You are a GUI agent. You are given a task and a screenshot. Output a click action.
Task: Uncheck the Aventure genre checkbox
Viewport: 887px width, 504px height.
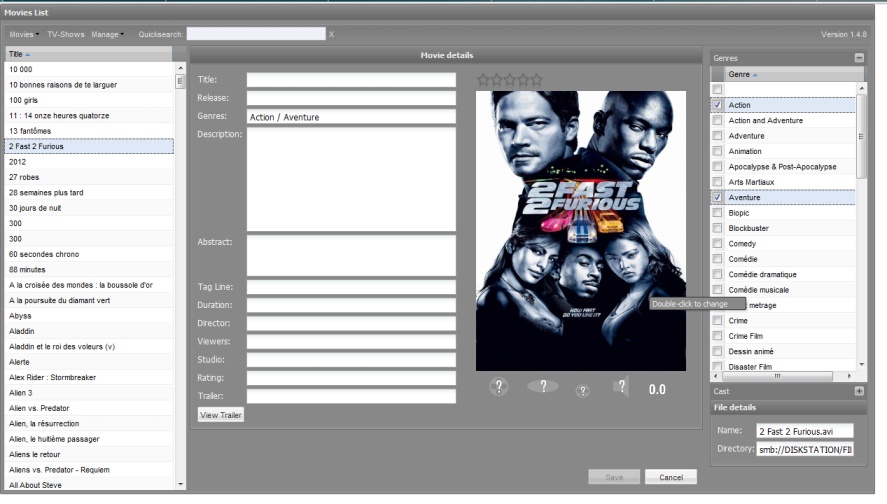coord(717,197)
